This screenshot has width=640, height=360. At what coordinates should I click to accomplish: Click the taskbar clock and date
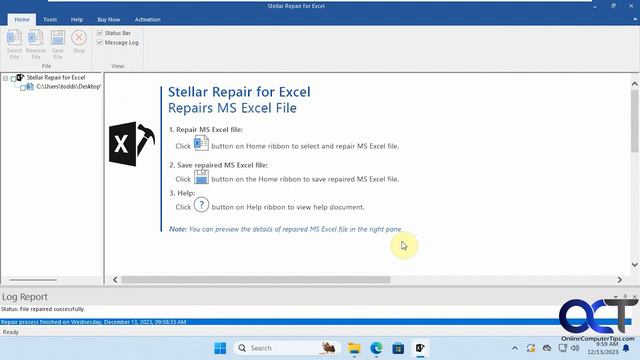click(603, 348)
